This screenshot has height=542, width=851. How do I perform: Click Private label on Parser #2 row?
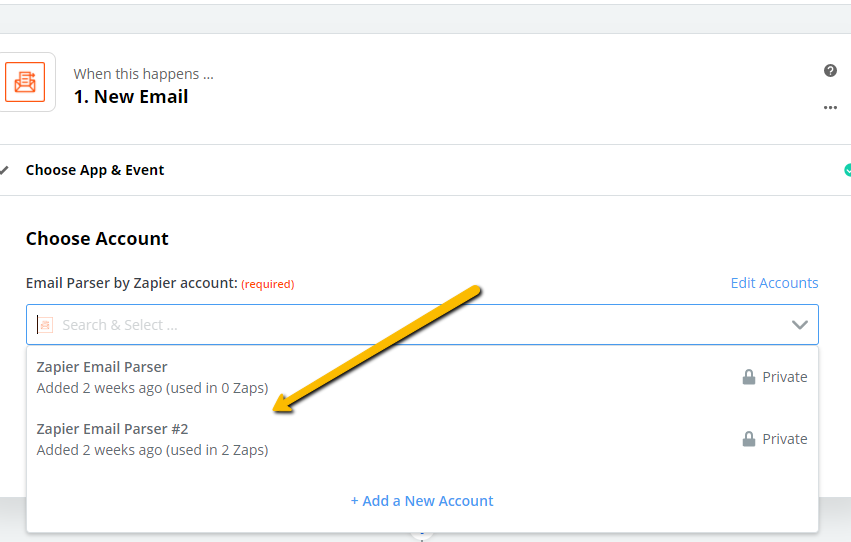point(785,439)
